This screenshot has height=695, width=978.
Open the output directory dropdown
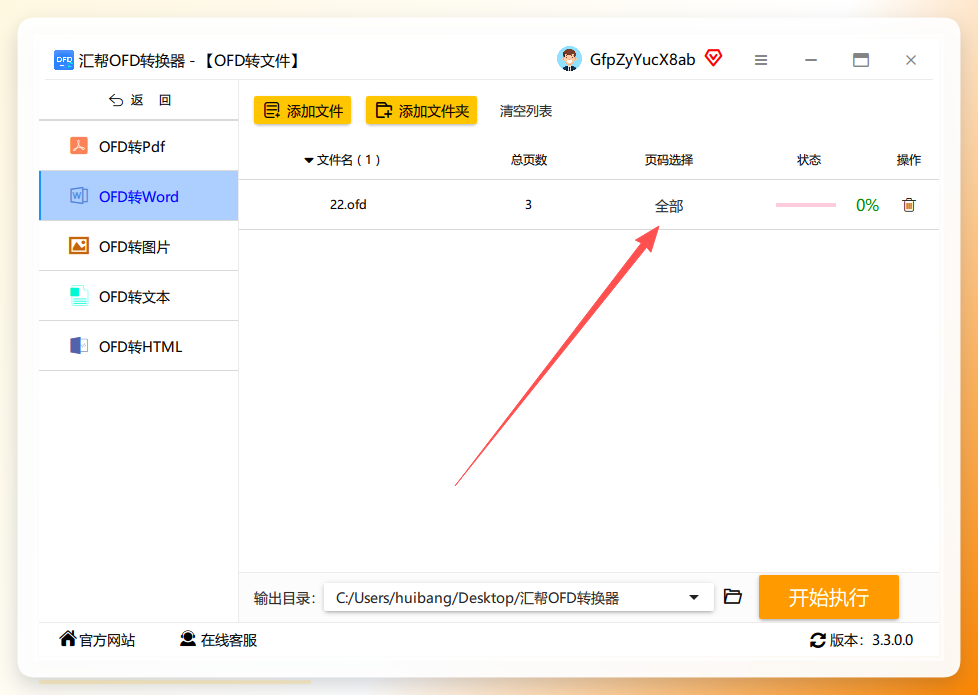694,598
